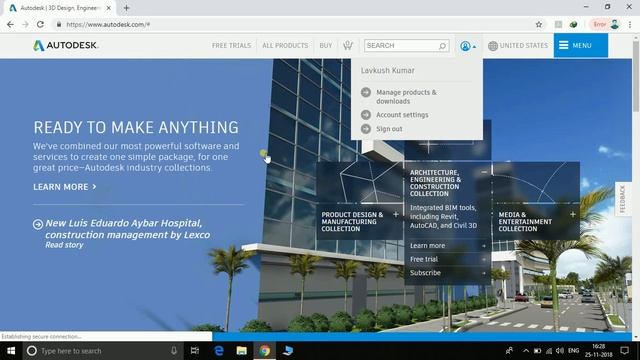This screenshot has height=360, width=640.
Task: Click the taskbar microphone icon
Action: coord(174,351)
